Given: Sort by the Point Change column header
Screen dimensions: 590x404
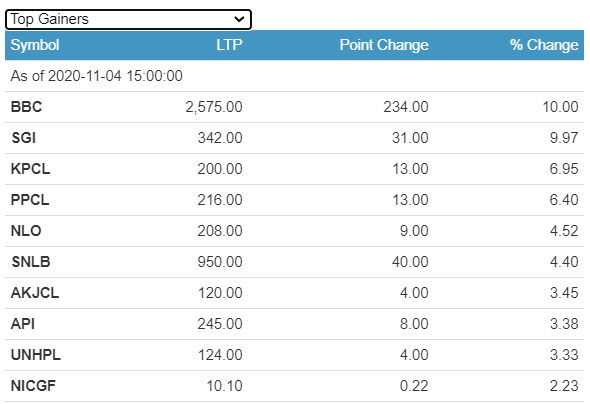Looking at the screenshot, I should [x=384, y=45].
